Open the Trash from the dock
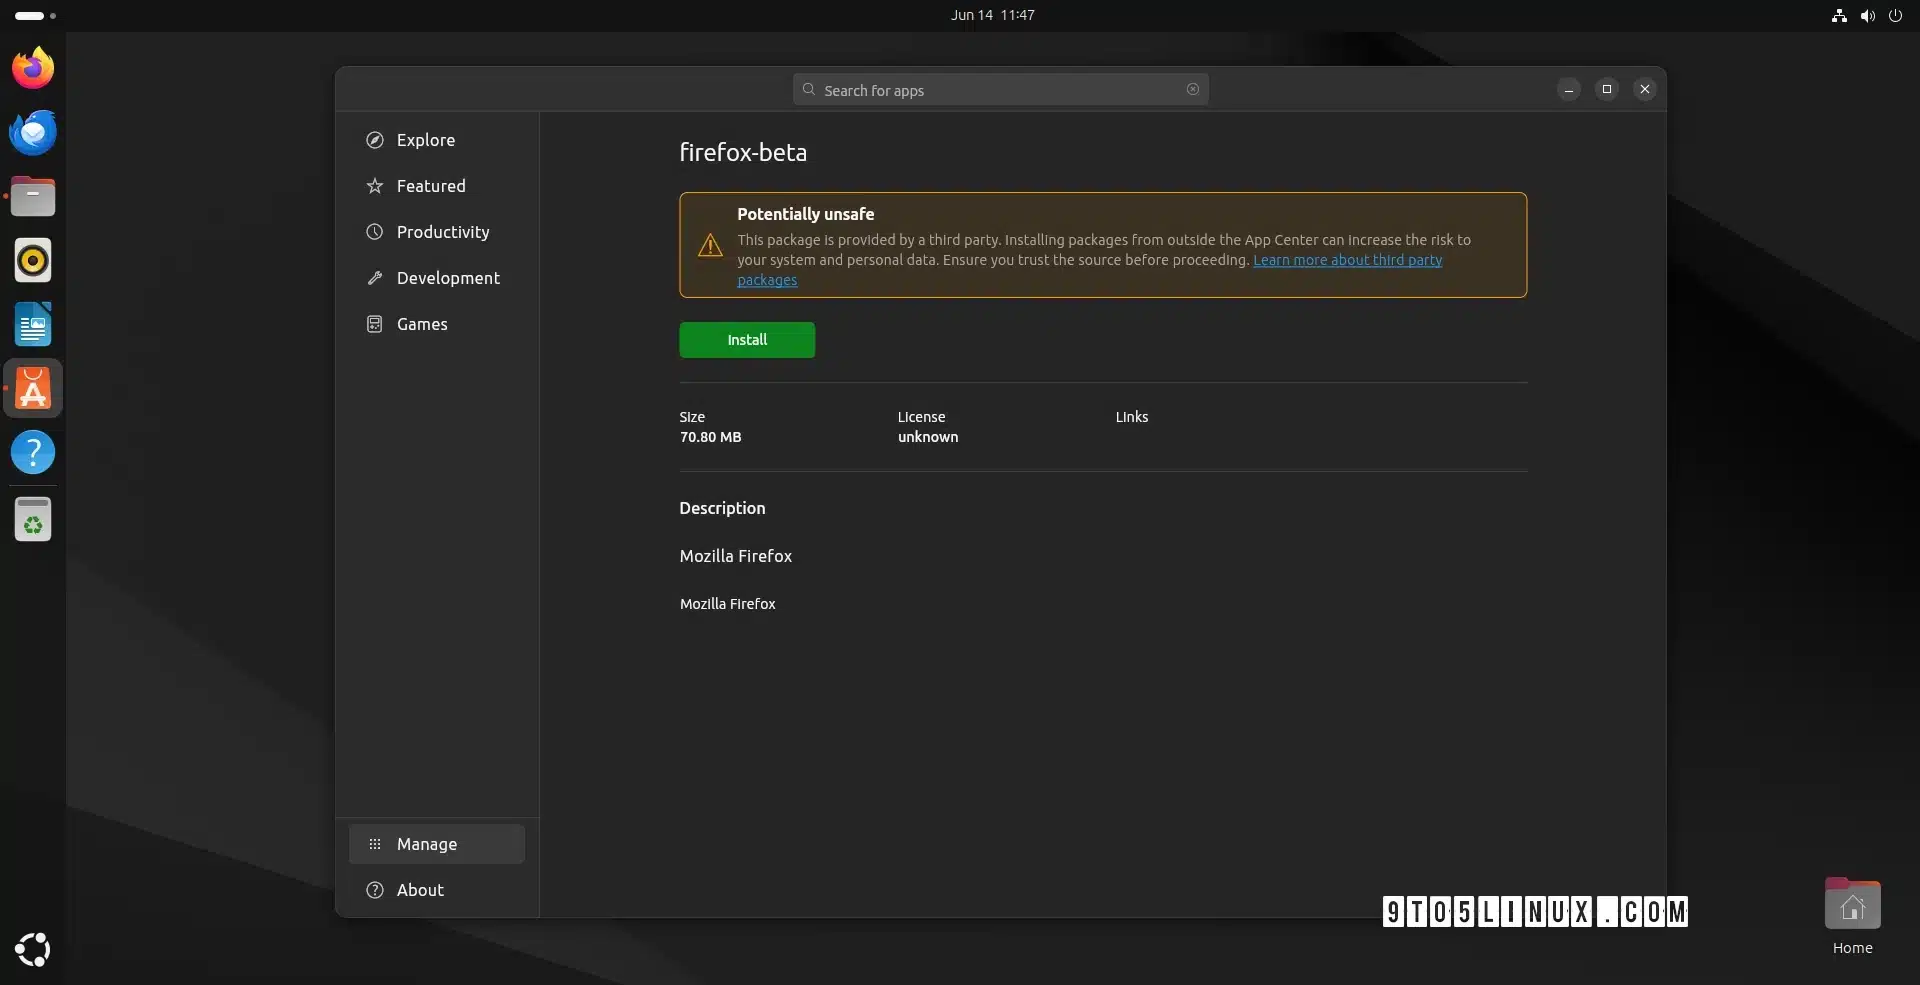 tap(33, 520)
